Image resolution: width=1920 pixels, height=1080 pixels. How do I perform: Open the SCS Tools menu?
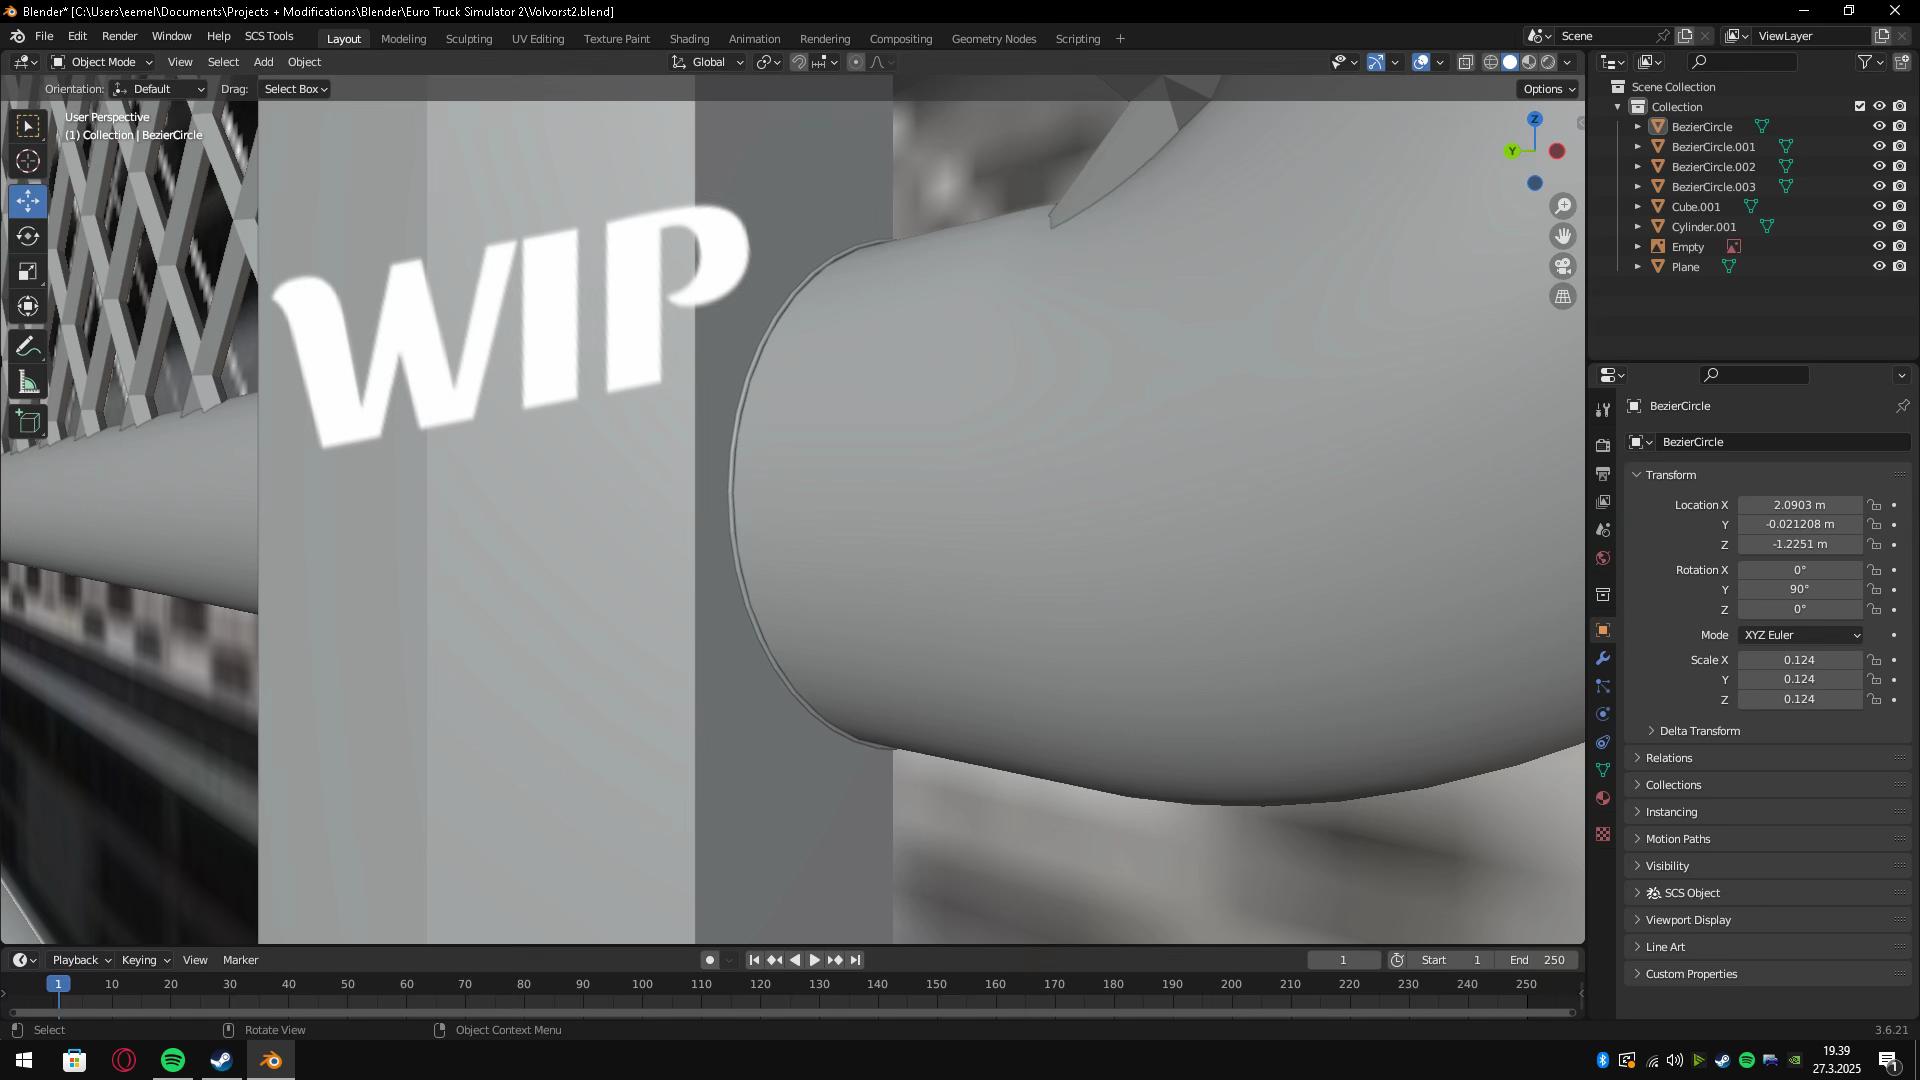(269, 36)
